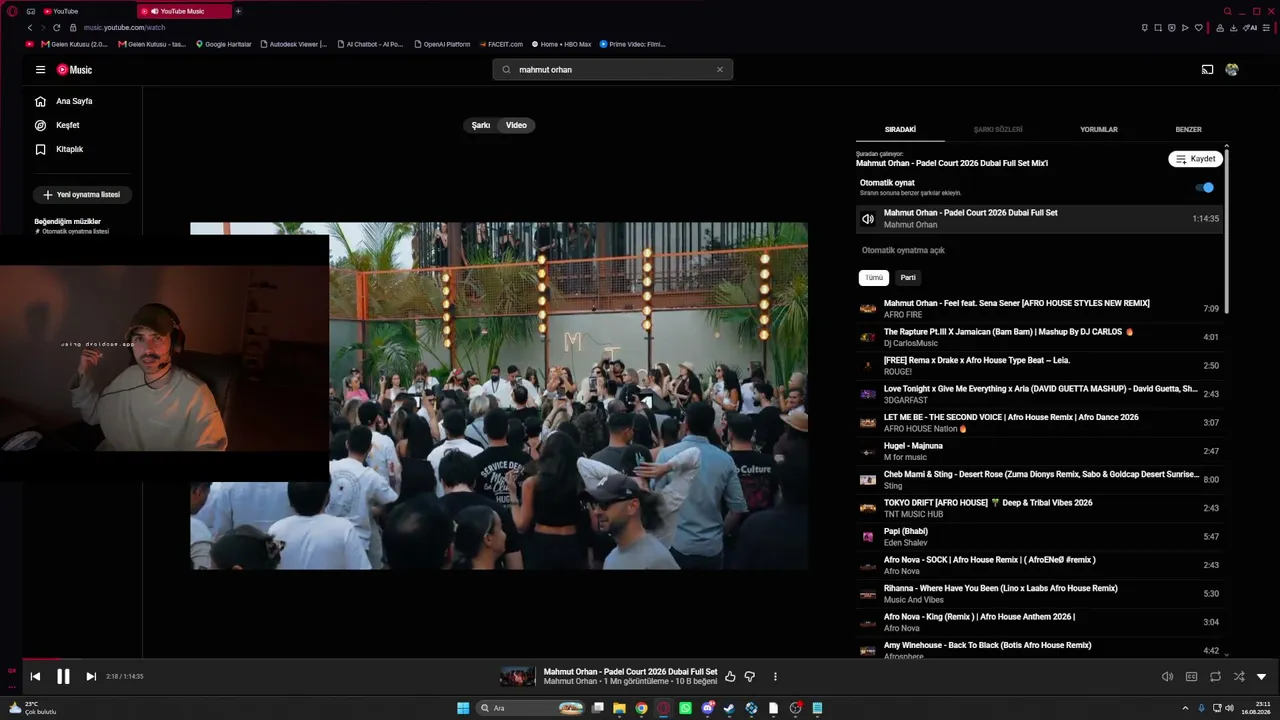
Task: Select the ŞARKI SÖZLERİ tab
Action: pyautogui.click(x=998, y=129)
